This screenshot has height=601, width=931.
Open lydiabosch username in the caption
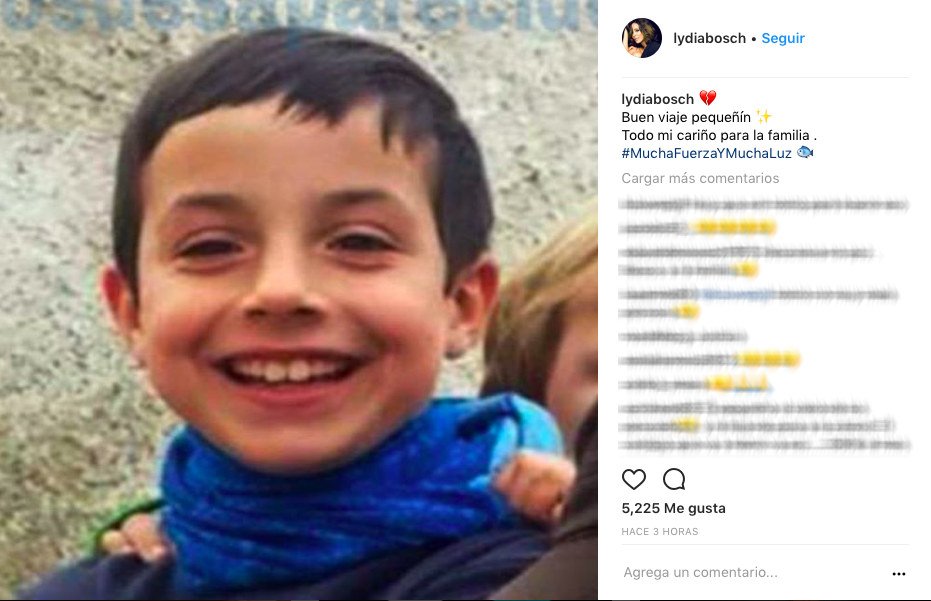tap(657, 99)
